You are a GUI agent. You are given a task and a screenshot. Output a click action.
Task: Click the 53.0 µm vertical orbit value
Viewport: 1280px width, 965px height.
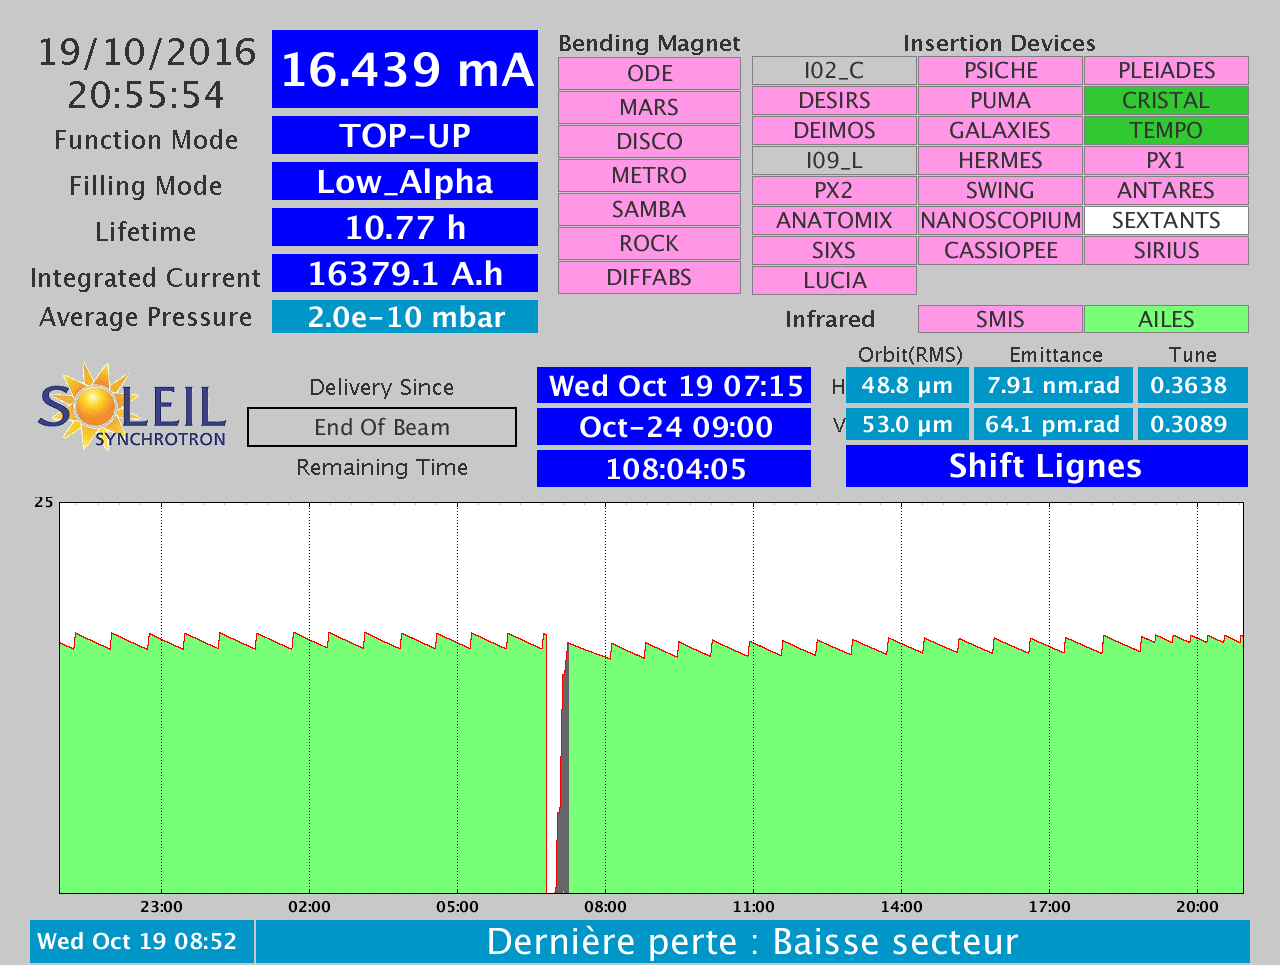click(907, 424)
